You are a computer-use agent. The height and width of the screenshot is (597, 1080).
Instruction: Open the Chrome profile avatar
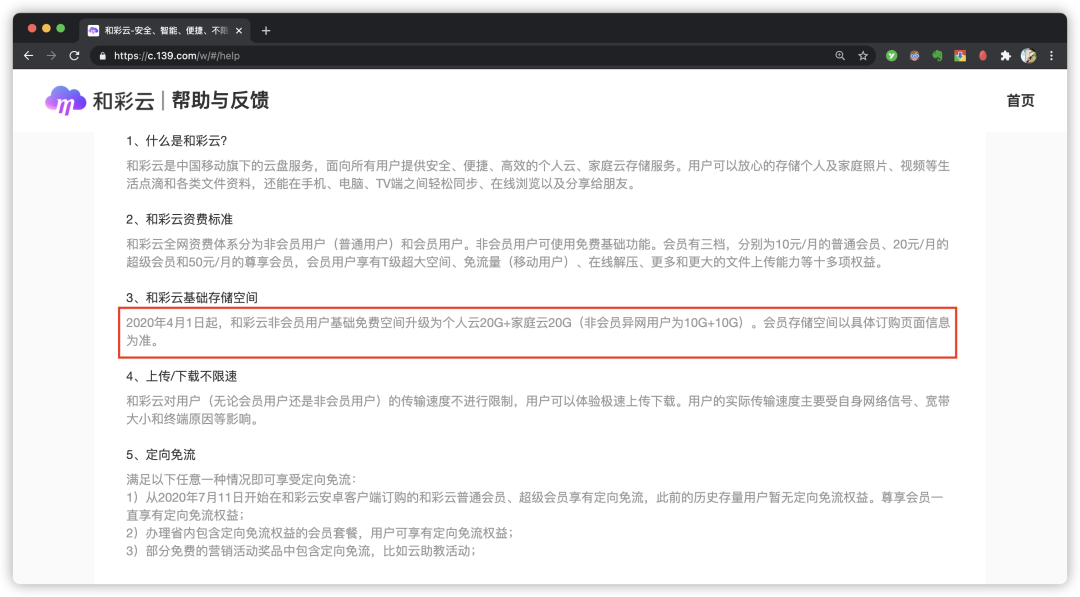click(1028, 56)
